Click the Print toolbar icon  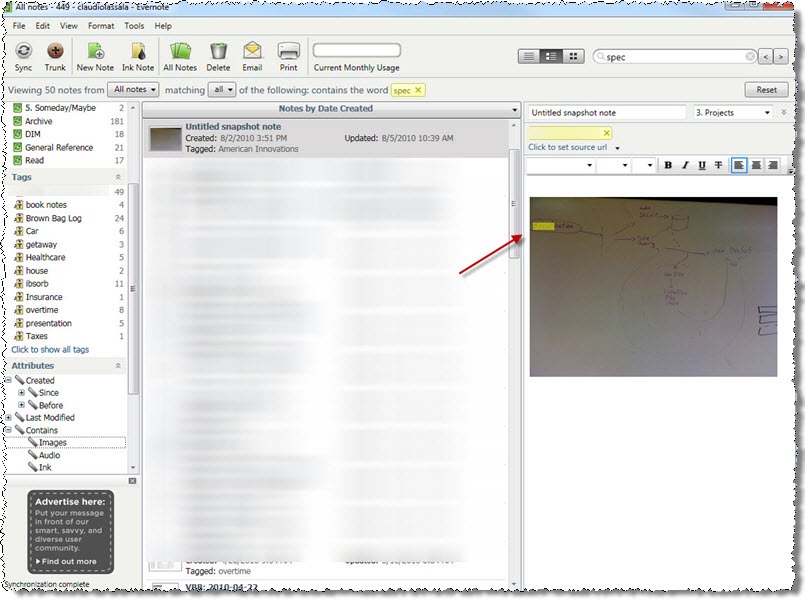[288, 56]
